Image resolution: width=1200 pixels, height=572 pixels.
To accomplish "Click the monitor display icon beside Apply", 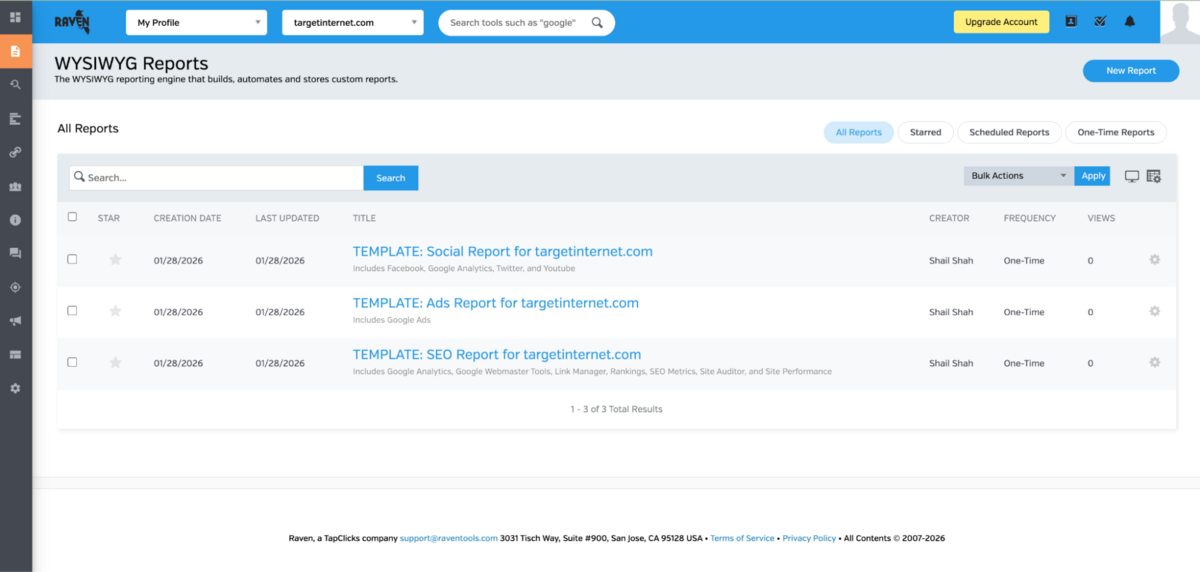I will point(1132,176).
